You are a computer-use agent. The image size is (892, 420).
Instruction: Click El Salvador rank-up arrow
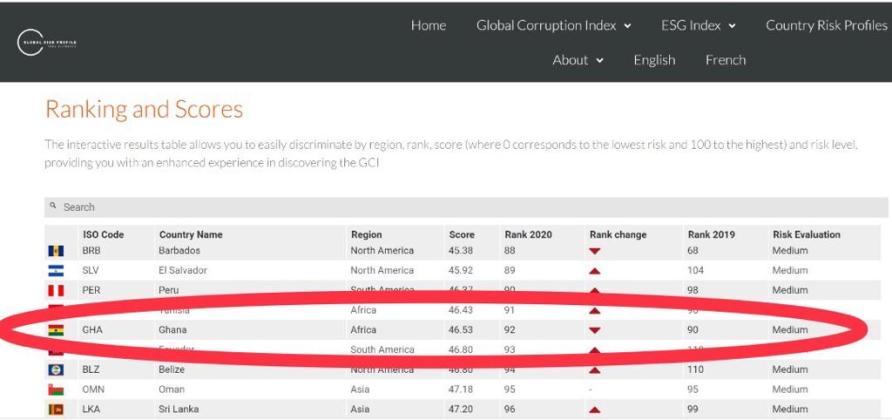click(x=594, y=271)
